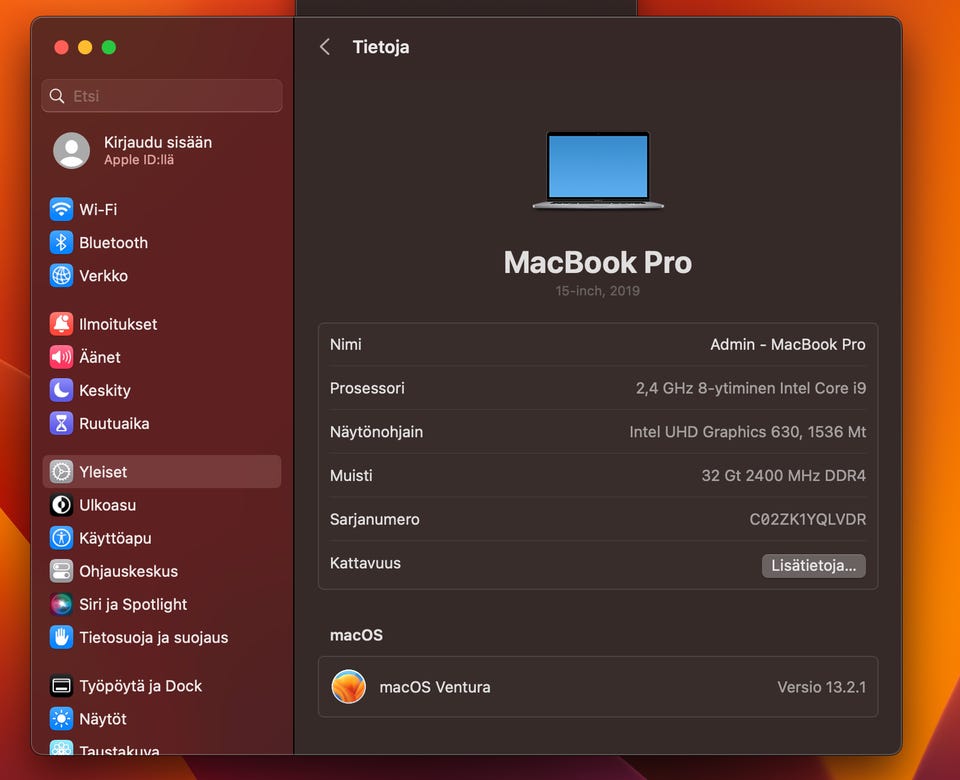
Task: Open Ruutuaika hourglass icon
Action: 61,423
